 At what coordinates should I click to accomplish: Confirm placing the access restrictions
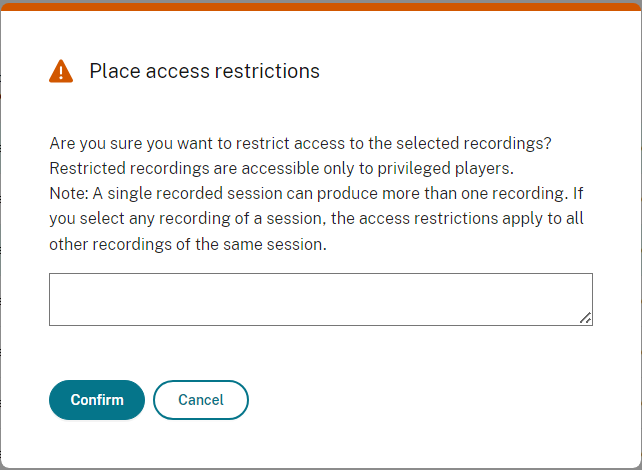(97, 400)
